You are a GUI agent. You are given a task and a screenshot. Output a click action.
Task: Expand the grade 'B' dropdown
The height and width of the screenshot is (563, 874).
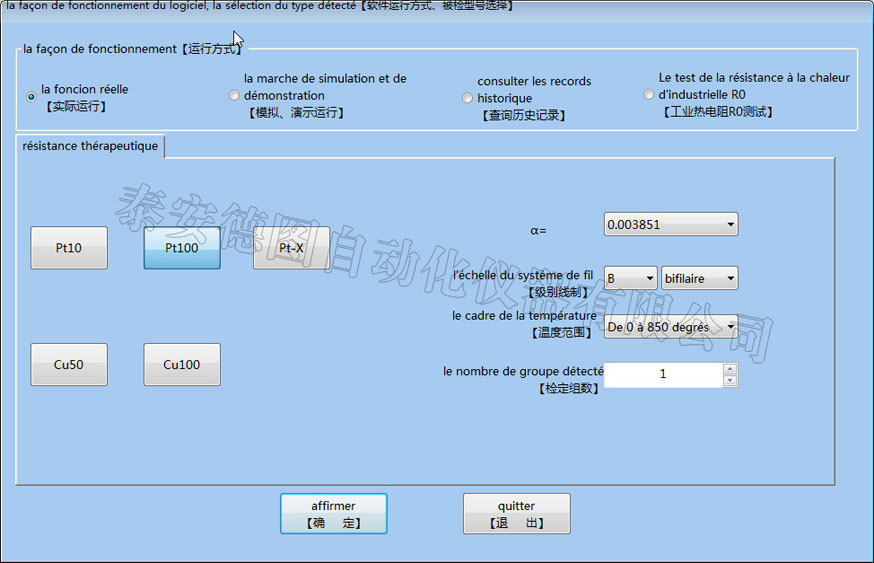pos(630,277)
